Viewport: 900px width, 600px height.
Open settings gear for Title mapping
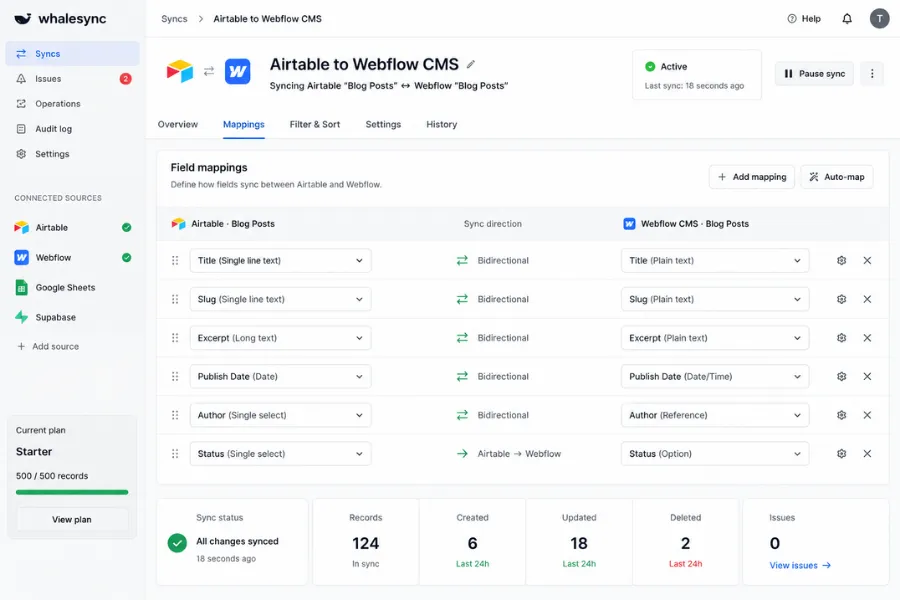click(x=841, y=261)
